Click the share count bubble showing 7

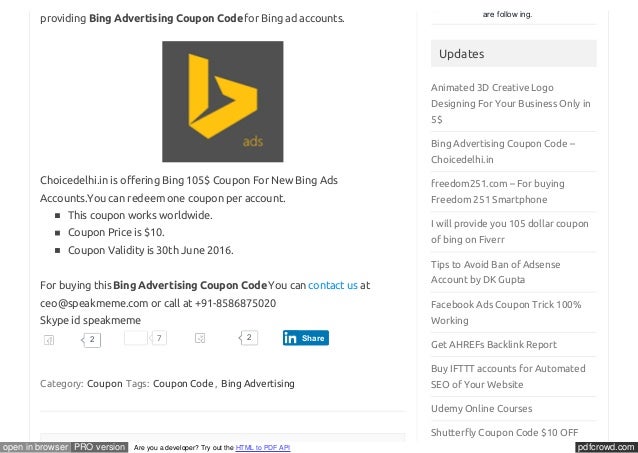[159, 339]
